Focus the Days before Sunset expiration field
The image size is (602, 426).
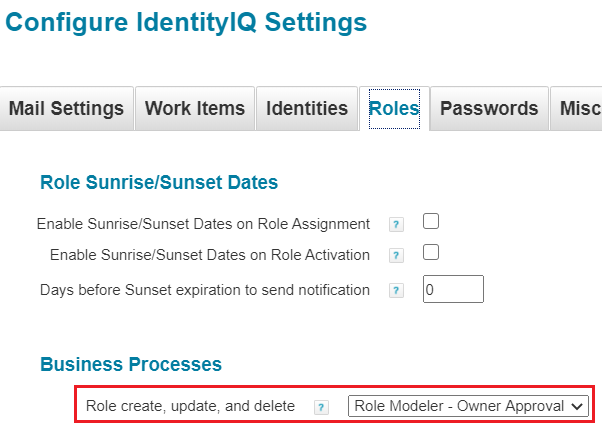click(x=453, y=290)
